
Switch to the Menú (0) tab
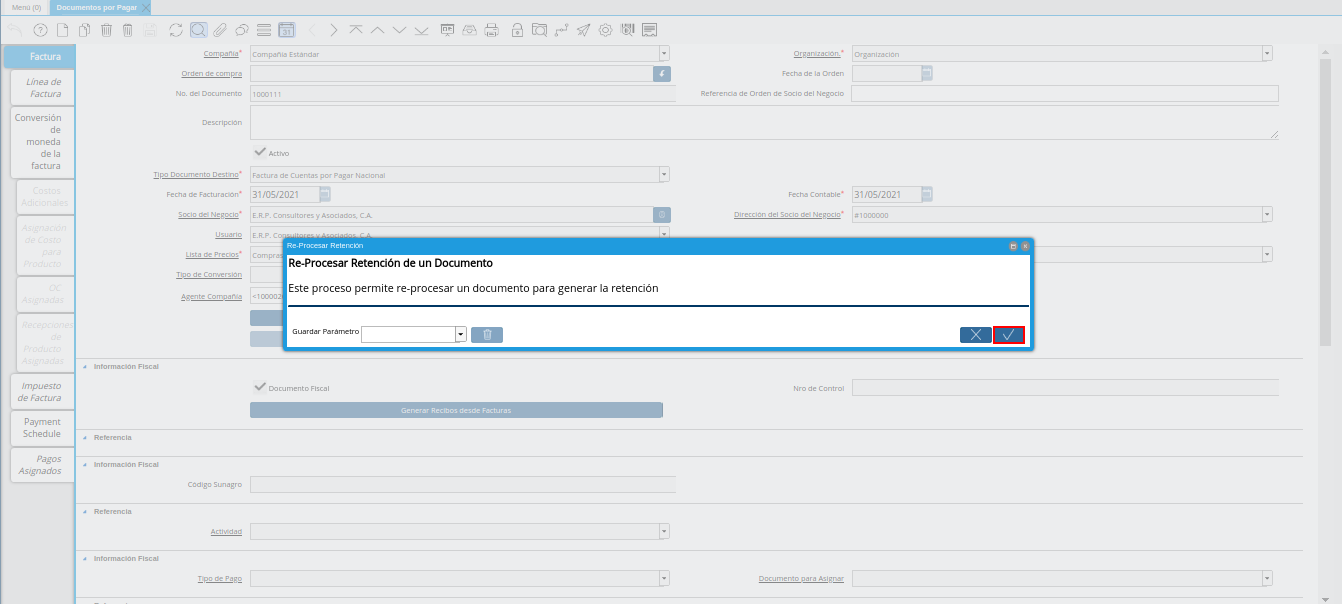point(26,7)
